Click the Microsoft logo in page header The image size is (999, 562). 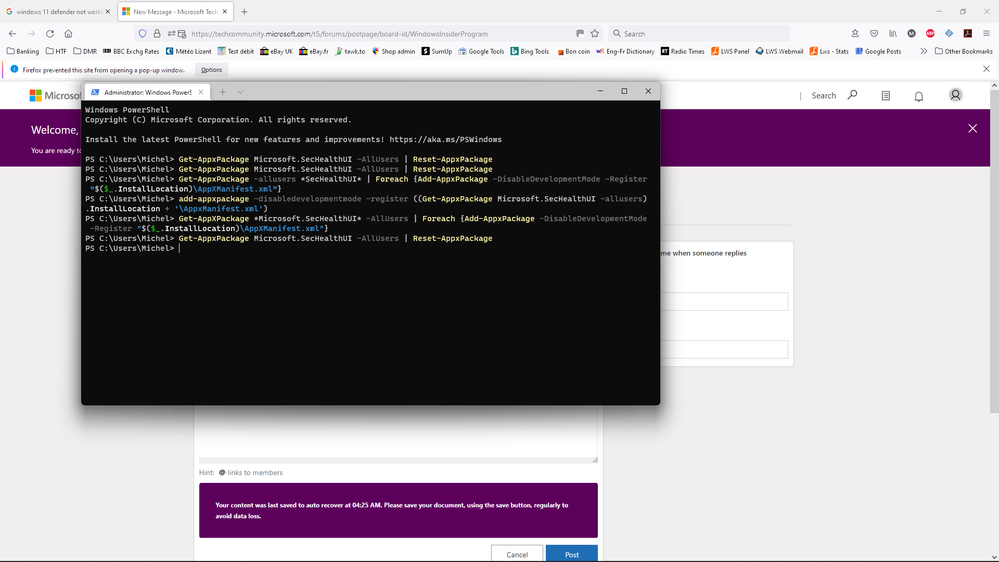[35, 96]
